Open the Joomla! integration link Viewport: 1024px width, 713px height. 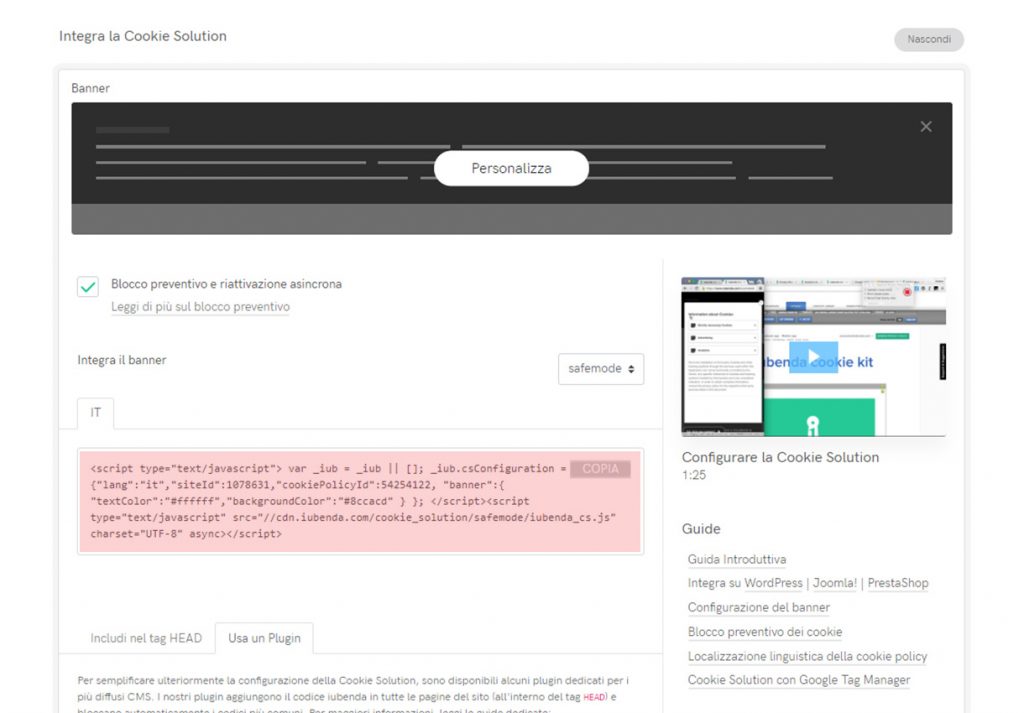pos(835,583)
